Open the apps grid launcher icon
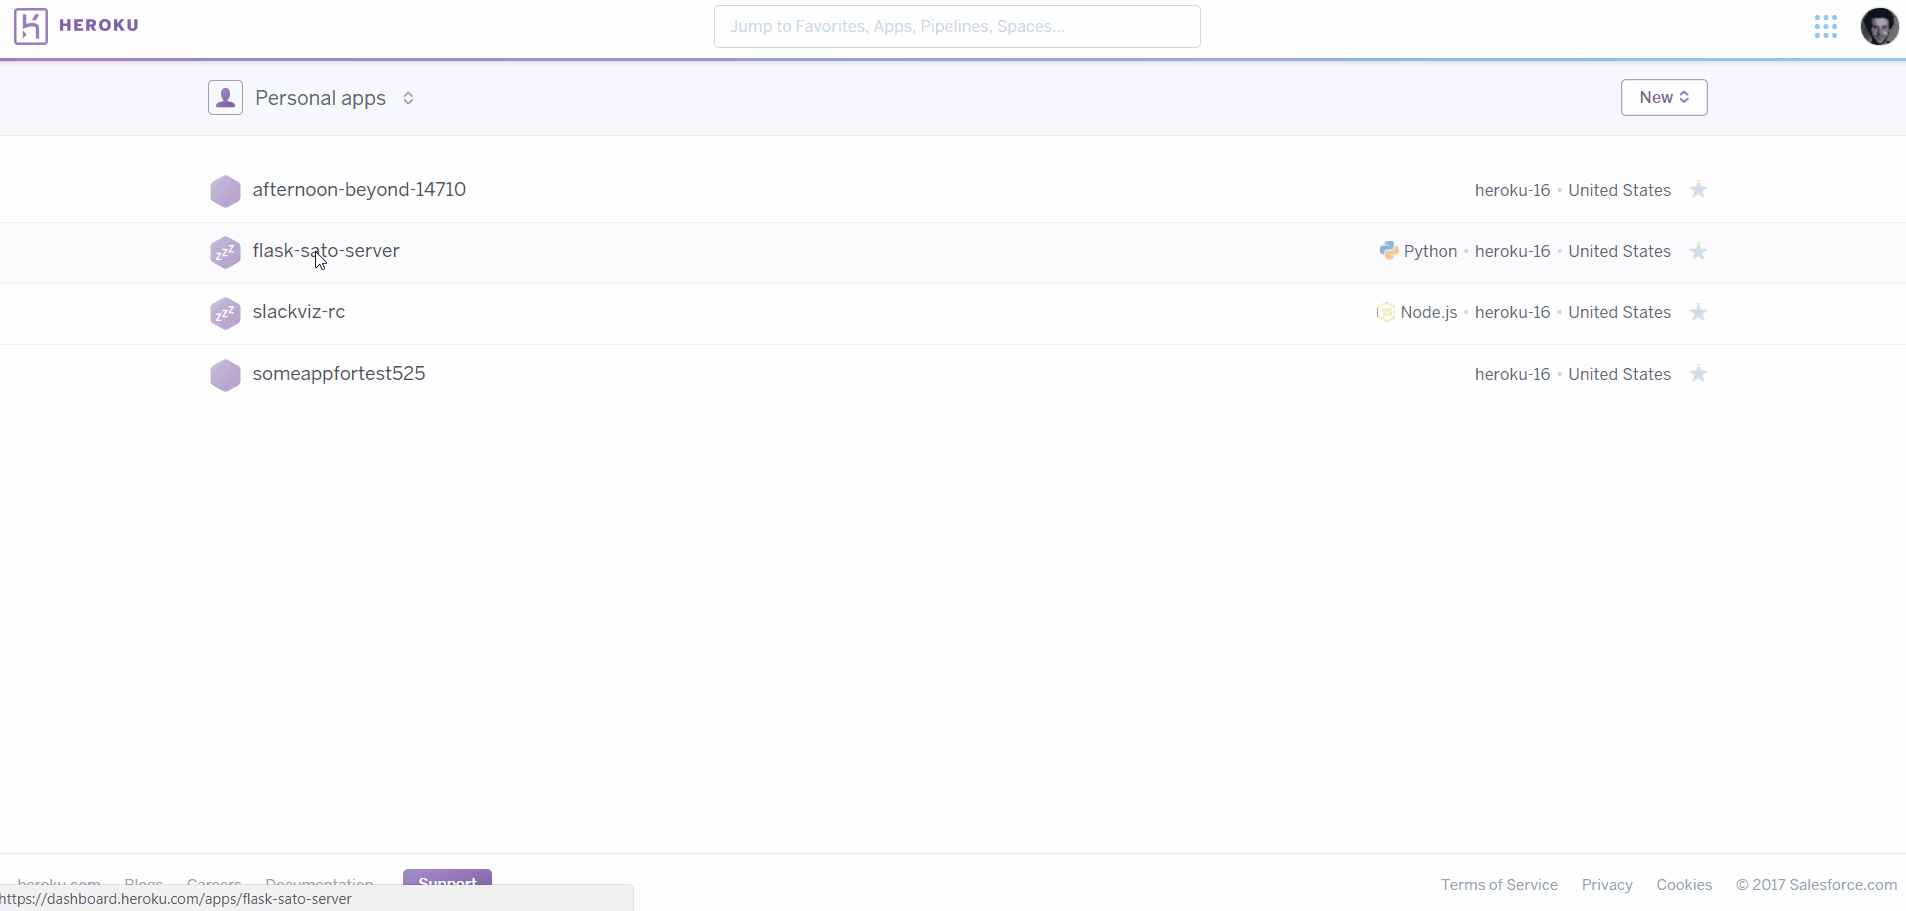 (x=1826, y=27)
